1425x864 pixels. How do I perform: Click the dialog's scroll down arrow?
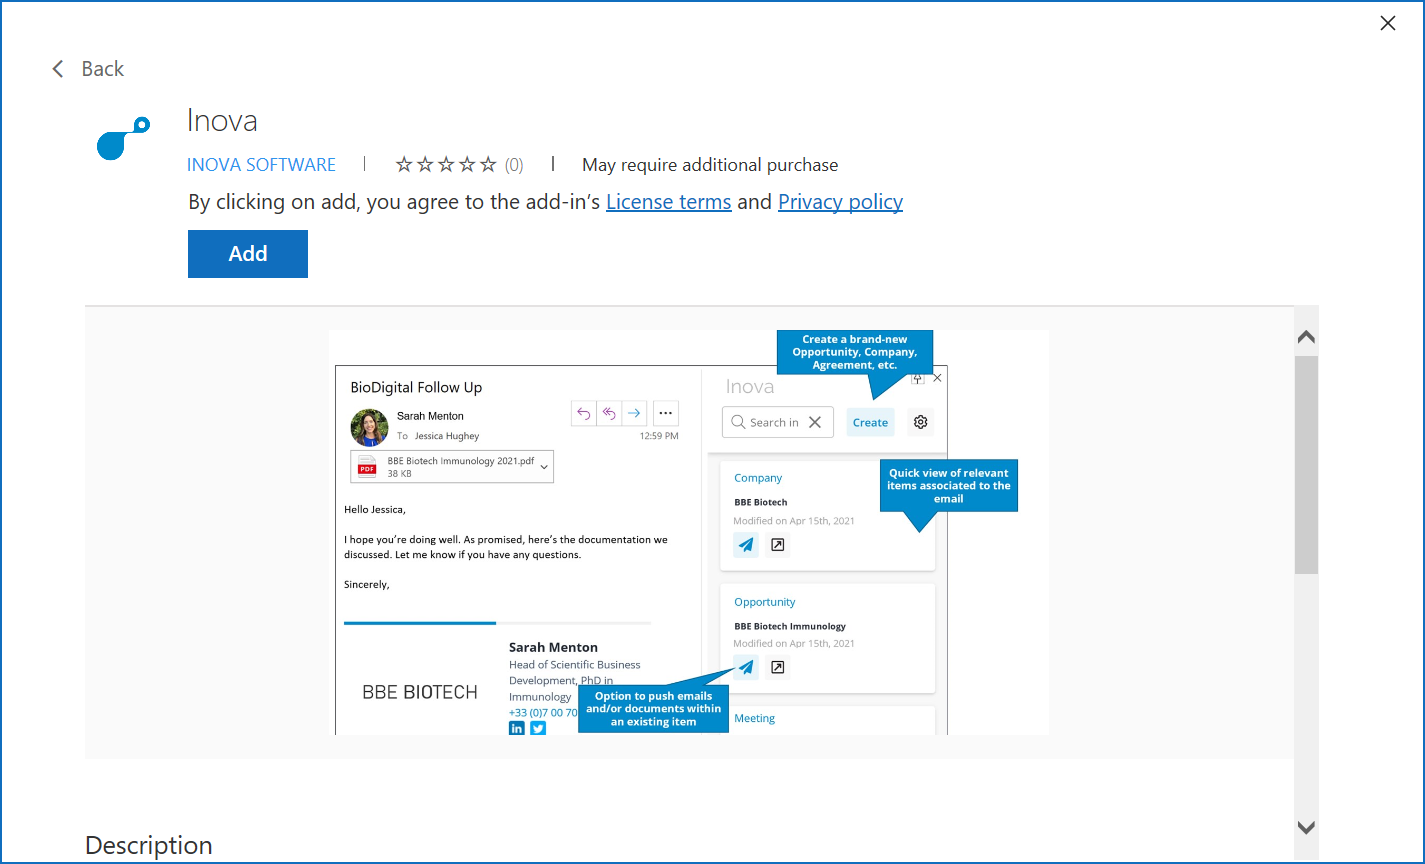pos(1306,827)
